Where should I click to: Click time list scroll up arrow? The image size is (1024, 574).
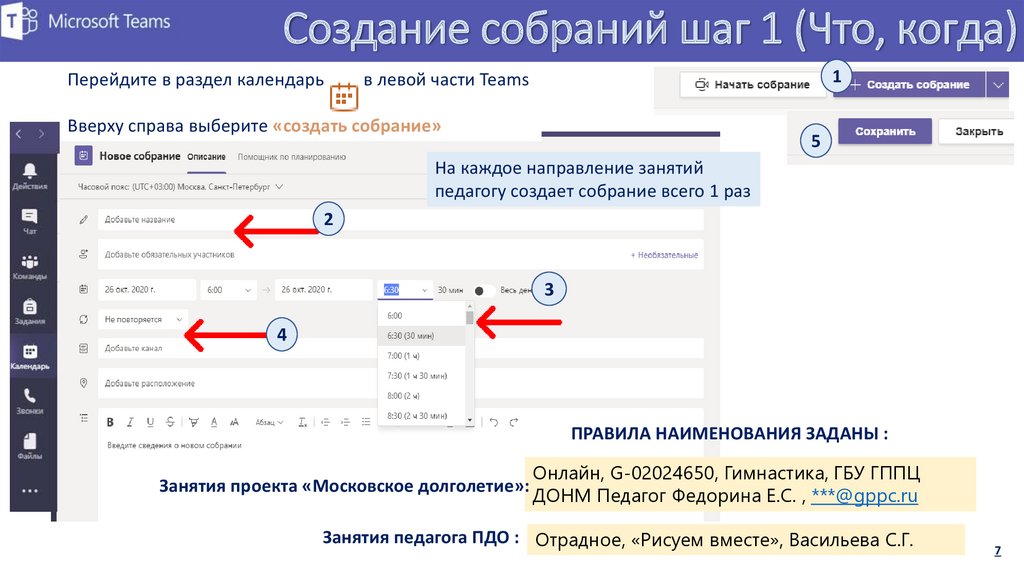[x=470, y=306]
